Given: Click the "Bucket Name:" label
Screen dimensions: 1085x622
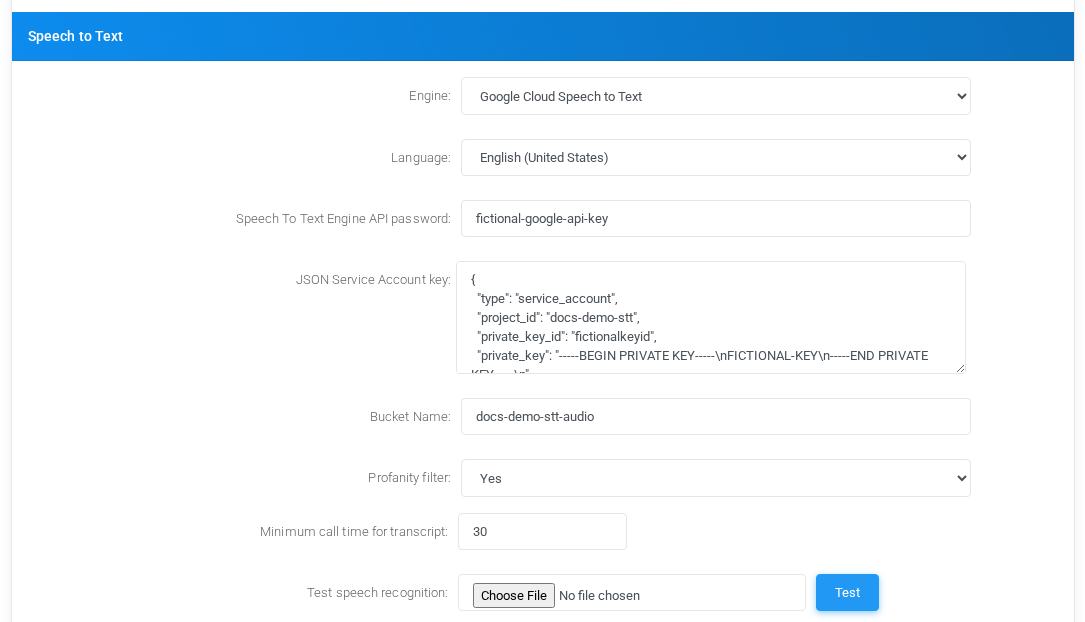Looking at the screenshot, I should pyautogui.click(x=410, y=417).
